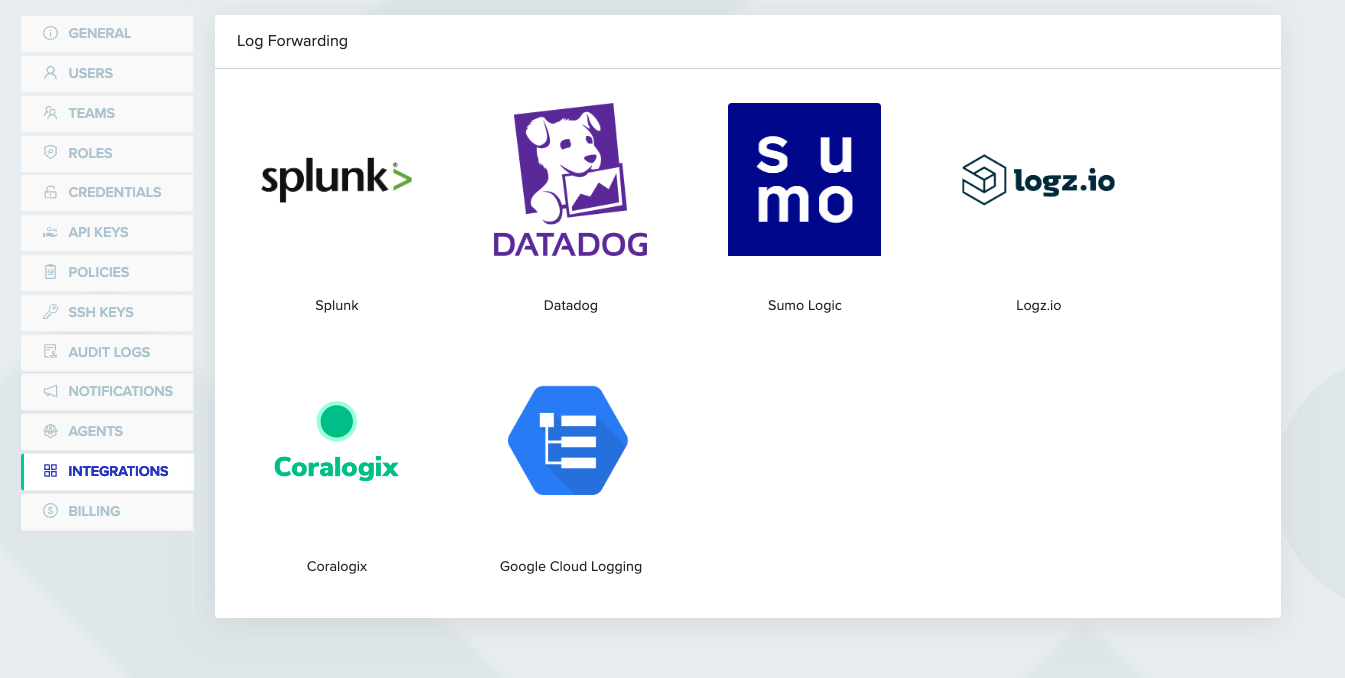Image resolution: width=1345 pixels, height=678 pixels.
Task: Select the Google Cloud Logging hexagon logo
Action: (x=568, y=440)
